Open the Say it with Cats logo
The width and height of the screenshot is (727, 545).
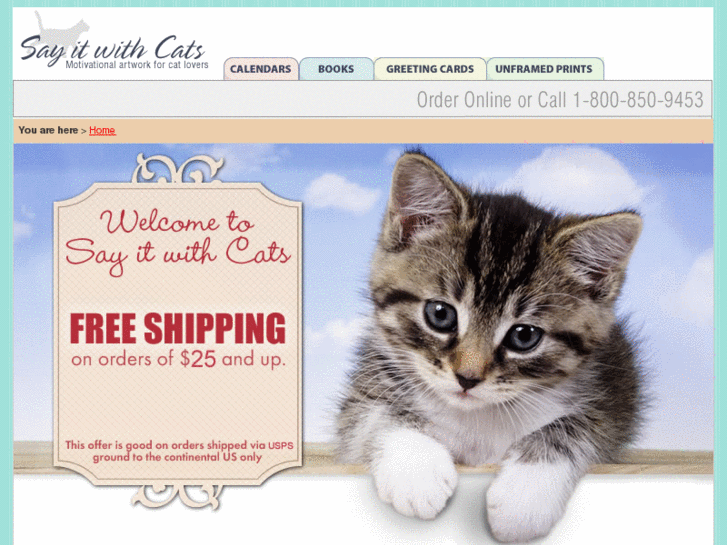pos(114,41)
